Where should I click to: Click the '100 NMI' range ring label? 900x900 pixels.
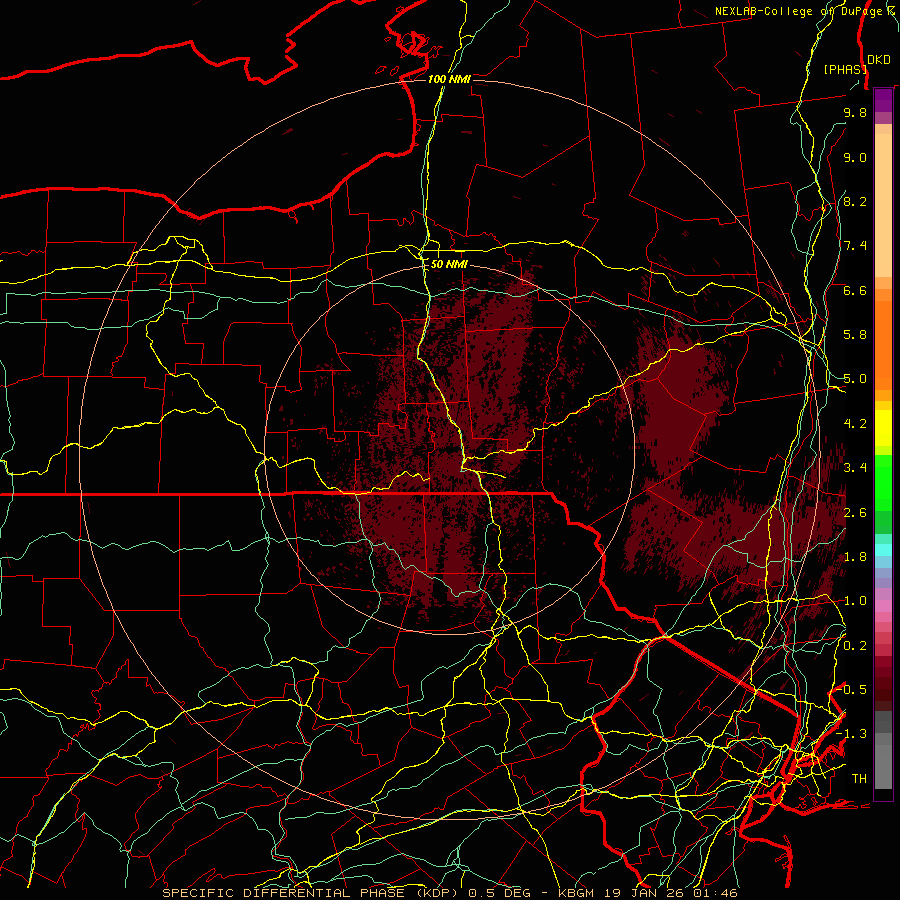pyautogui.click(x=449, y=79)
